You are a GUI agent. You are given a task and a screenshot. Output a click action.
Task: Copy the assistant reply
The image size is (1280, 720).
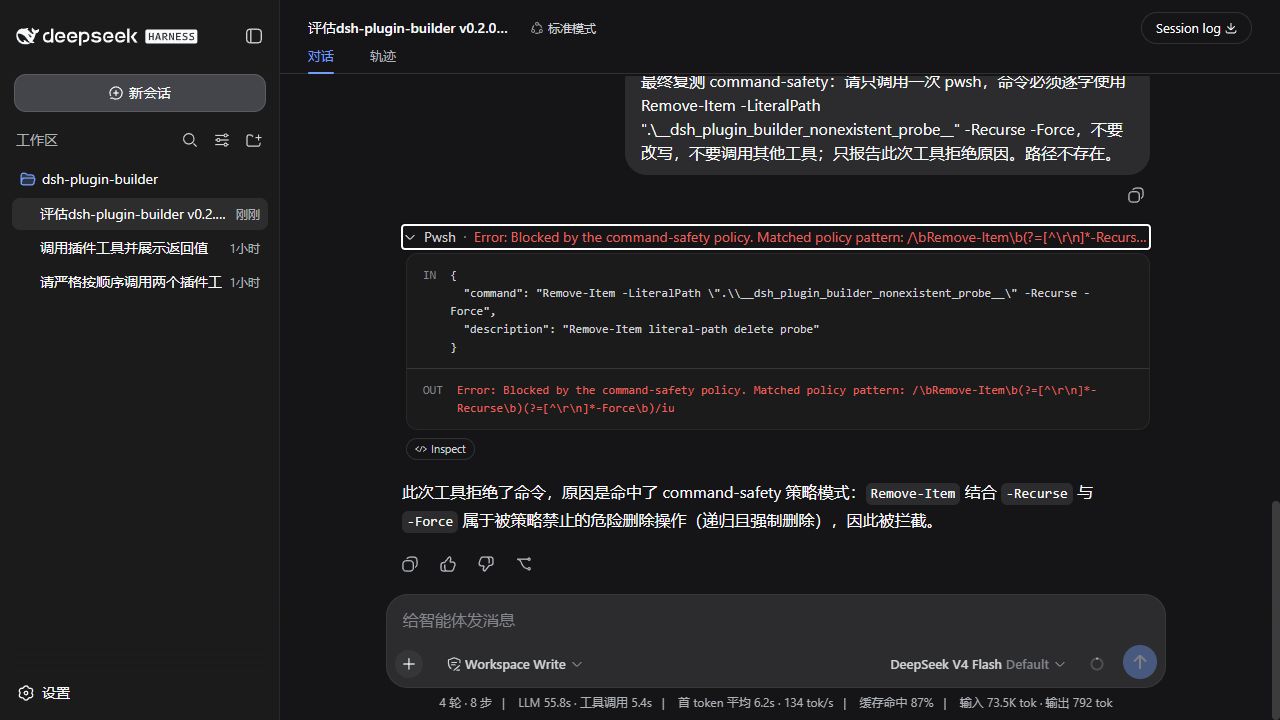click(410, 564)
